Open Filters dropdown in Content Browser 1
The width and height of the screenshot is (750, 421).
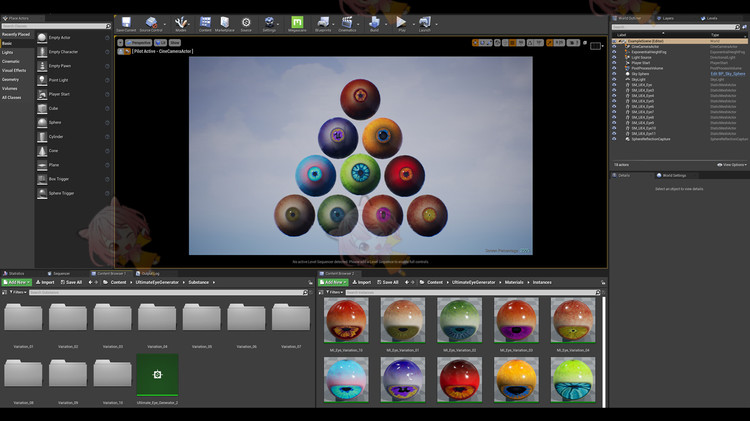[x=18, y=292]
